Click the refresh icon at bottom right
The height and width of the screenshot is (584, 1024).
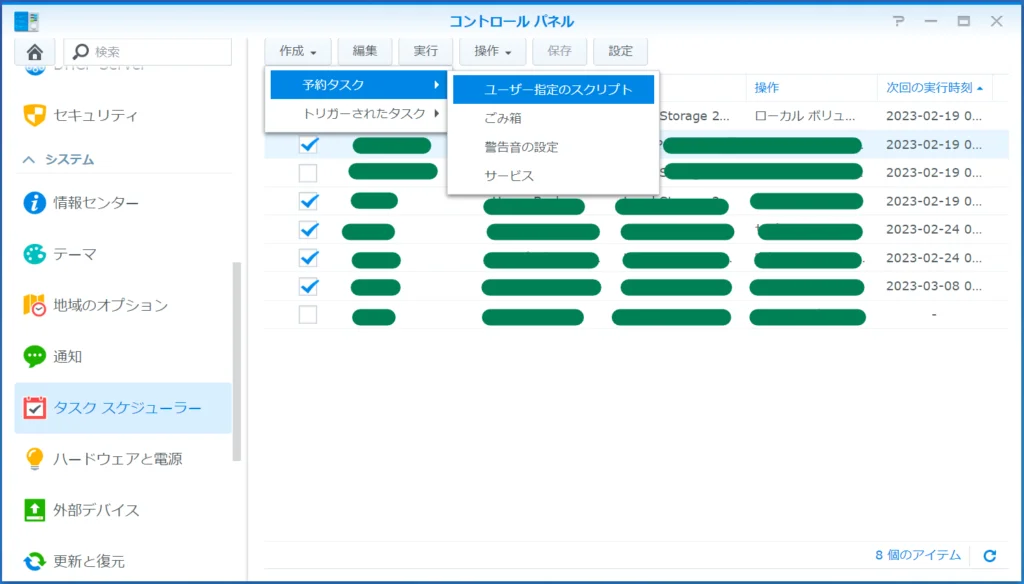click(x=990, y=555)
